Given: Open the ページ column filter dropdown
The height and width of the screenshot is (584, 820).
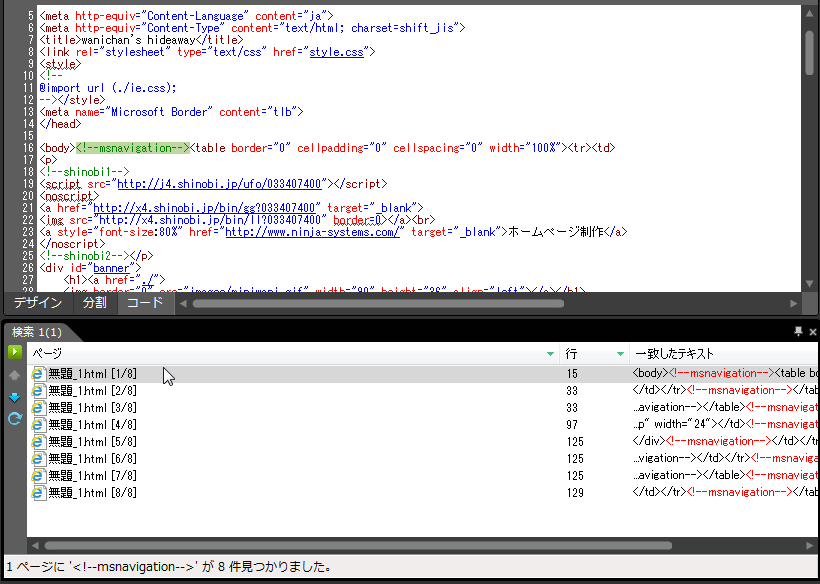Looking at the screenshot, I should pyautogui.click(x=550, y=354).
